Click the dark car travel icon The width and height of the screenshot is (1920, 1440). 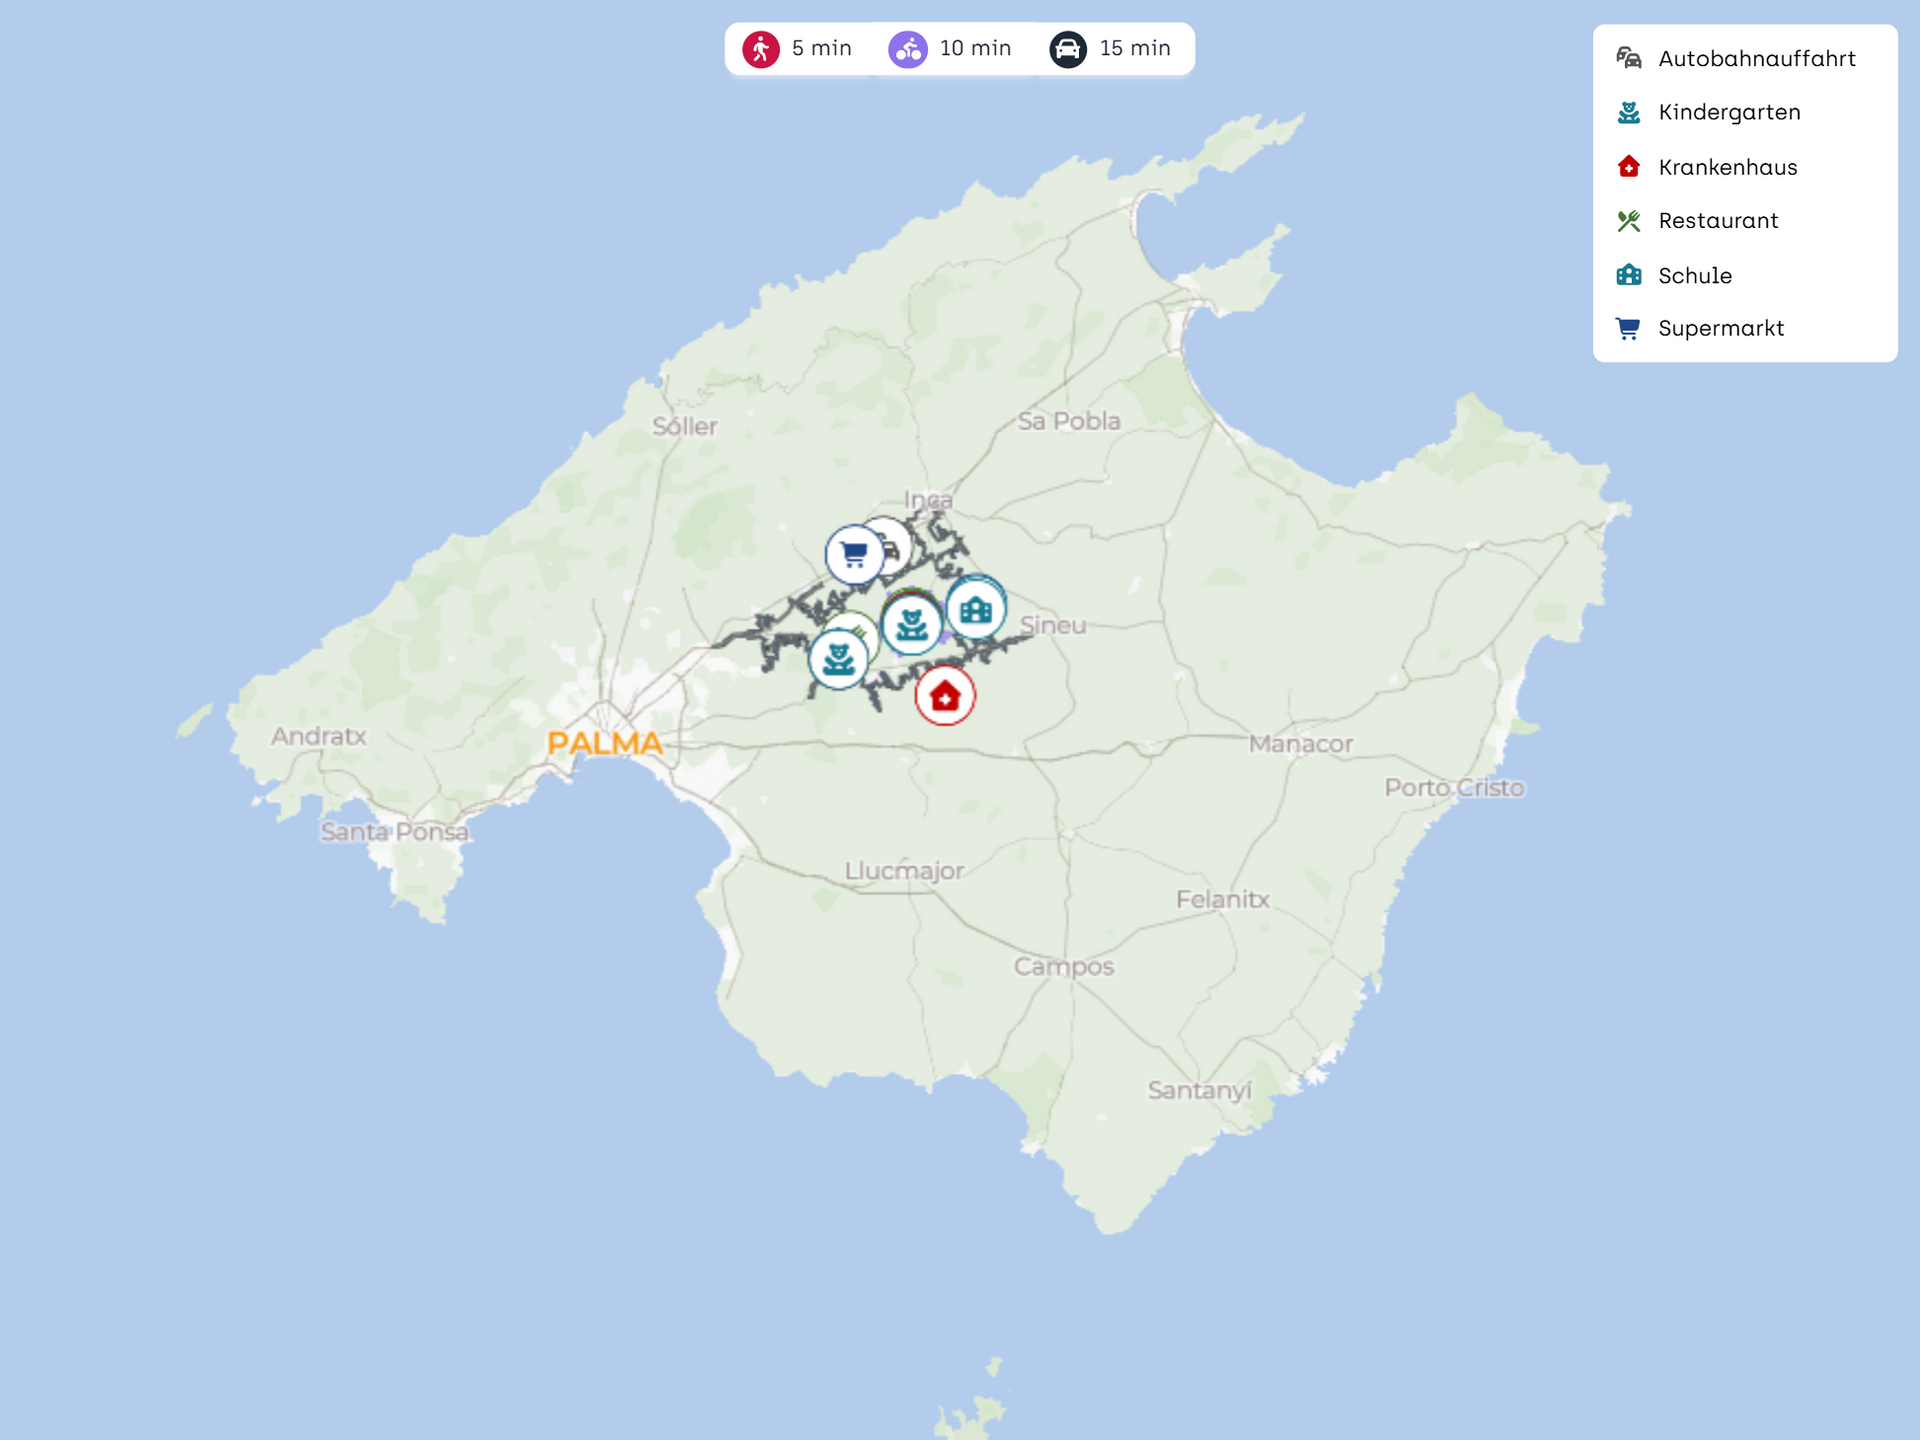click(1068, 49)
